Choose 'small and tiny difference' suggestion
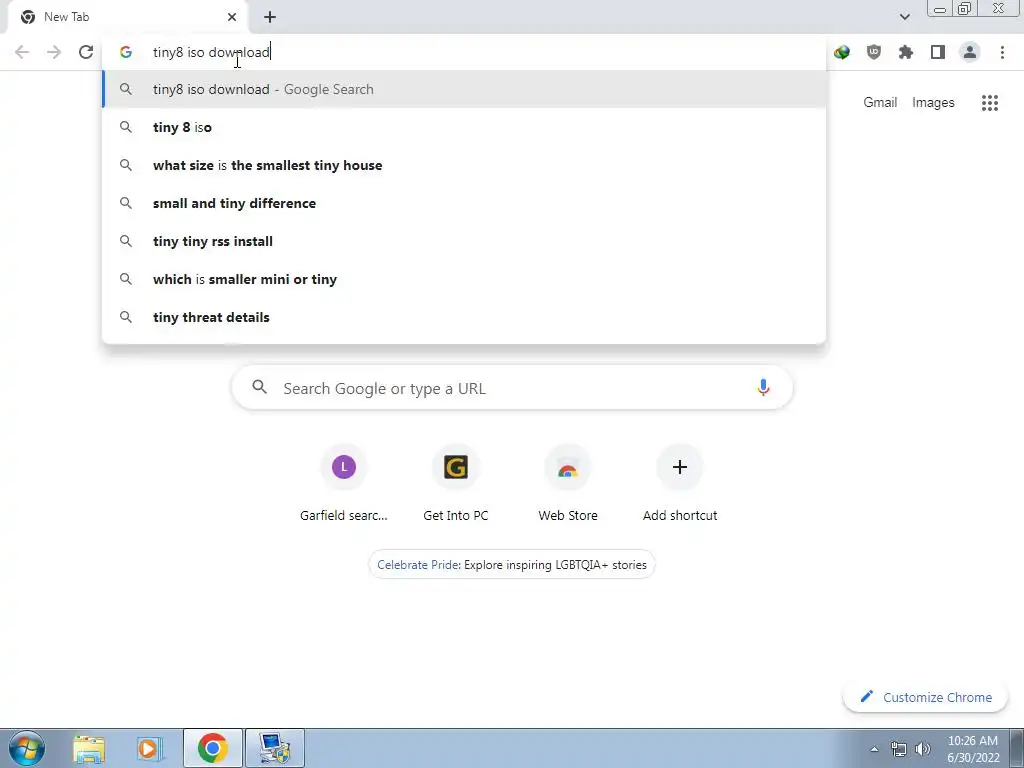Image resolution: width=1024 pixels, height=768 pixels. (x=464, y=203)
